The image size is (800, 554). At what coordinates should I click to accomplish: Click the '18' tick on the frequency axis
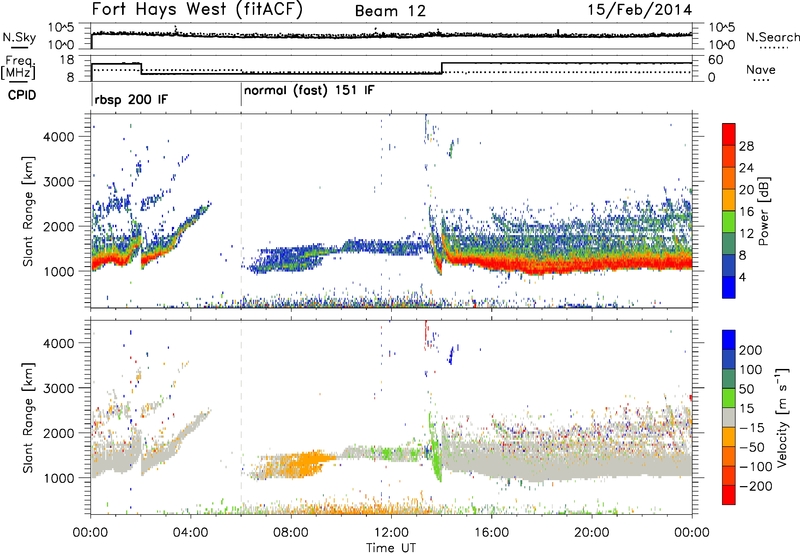(x=67, y=60)
